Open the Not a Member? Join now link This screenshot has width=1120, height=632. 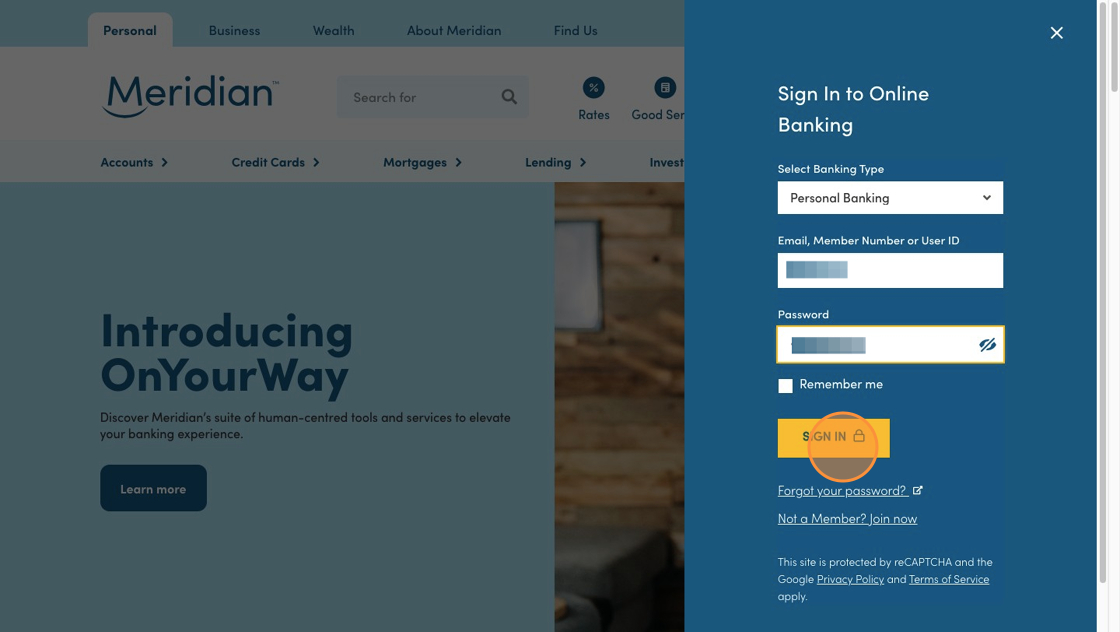pos(847,518)
